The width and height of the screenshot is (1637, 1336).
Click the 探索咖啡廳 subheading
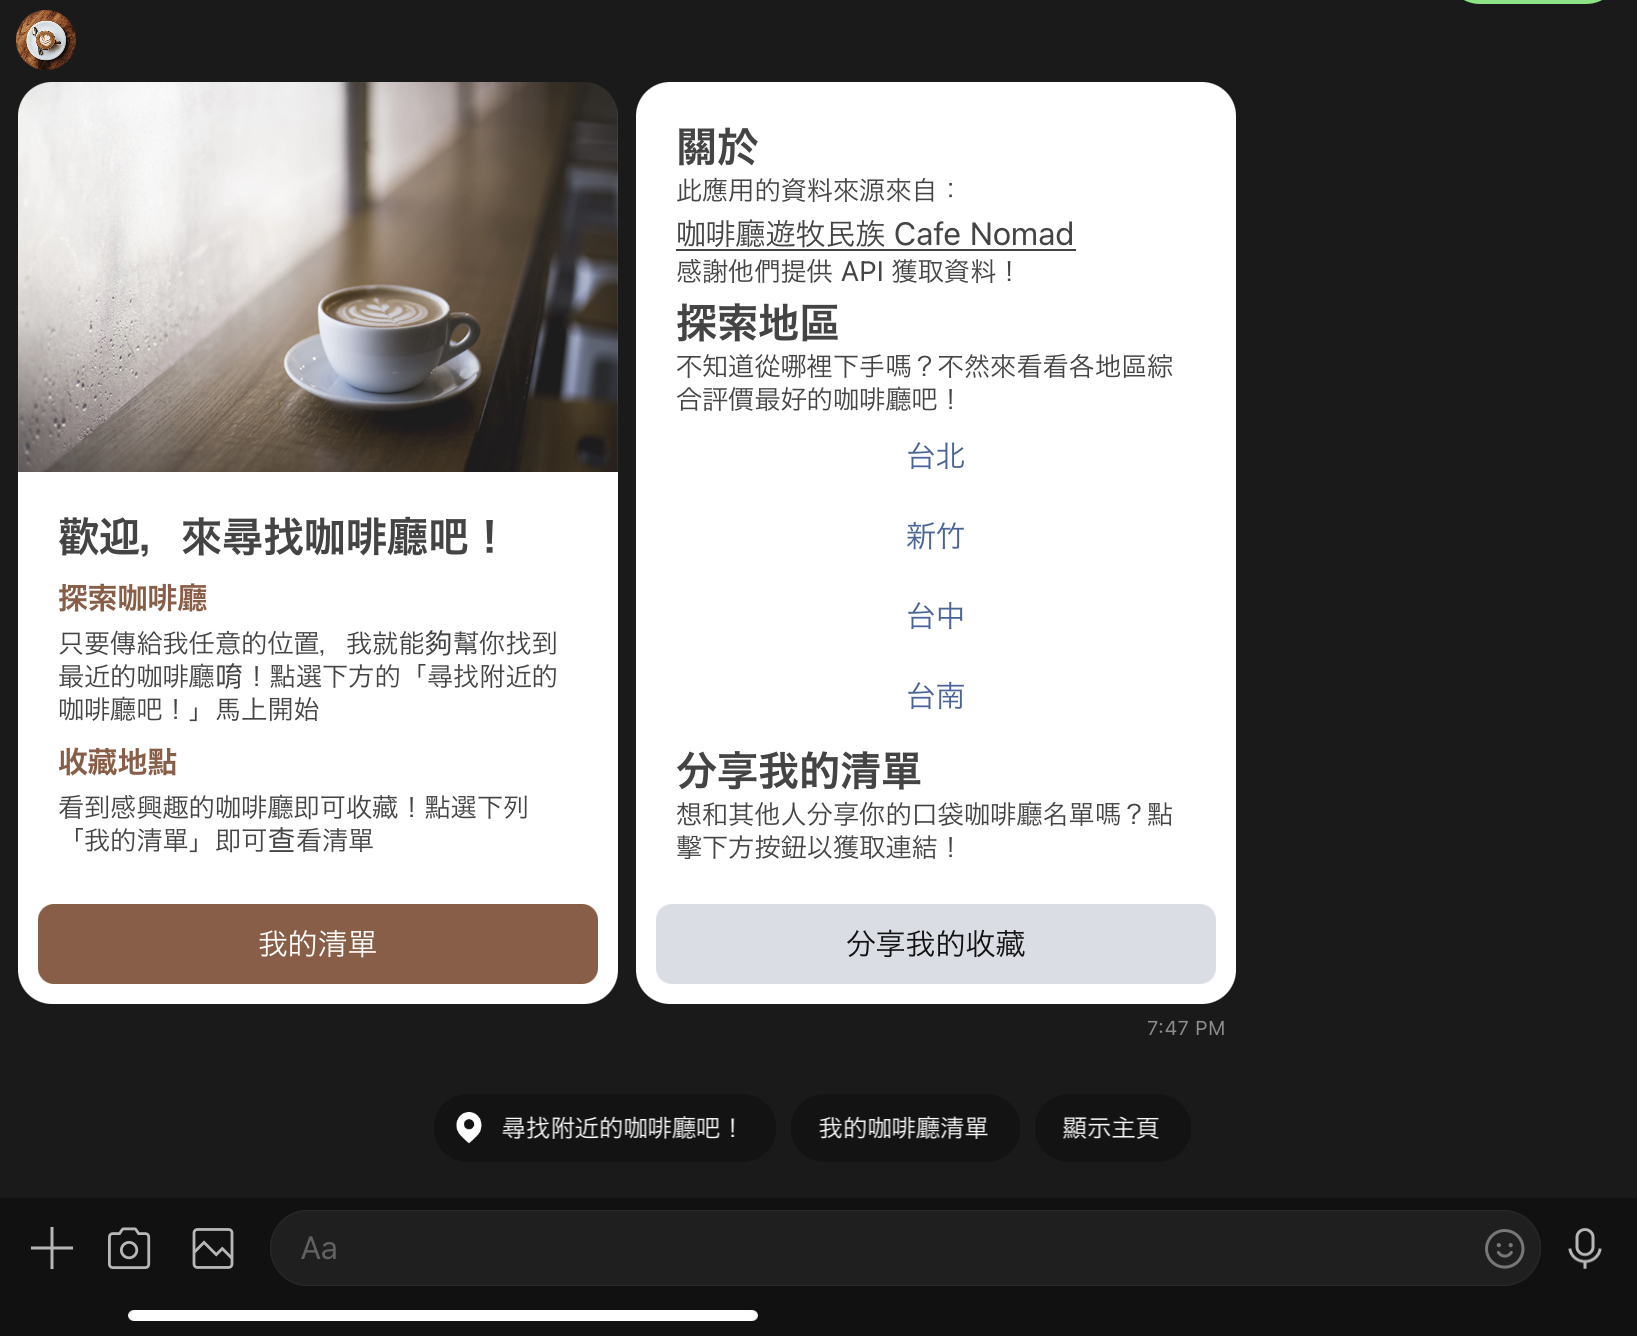pyautogui.click(x=133, y=599)
